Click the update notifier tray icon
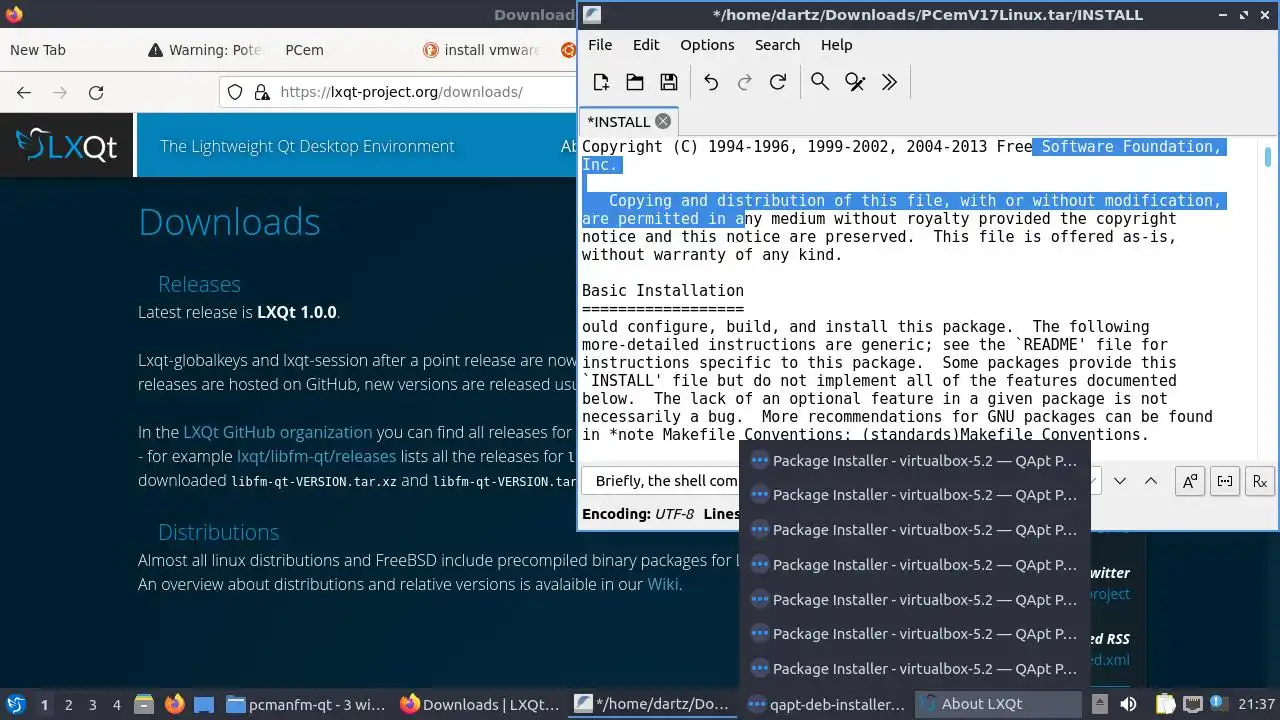1280x720 pixels. click(x=1221, y=704)
